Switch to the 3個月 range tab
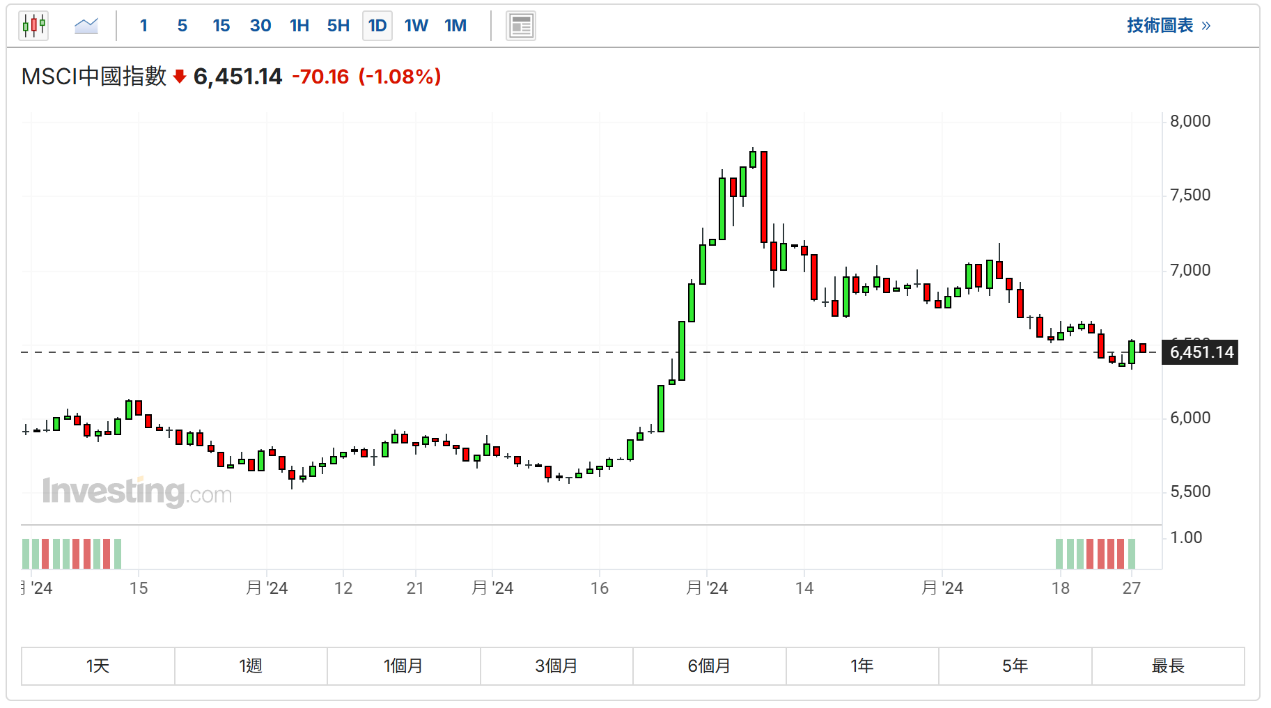 [x=556, y=666]
